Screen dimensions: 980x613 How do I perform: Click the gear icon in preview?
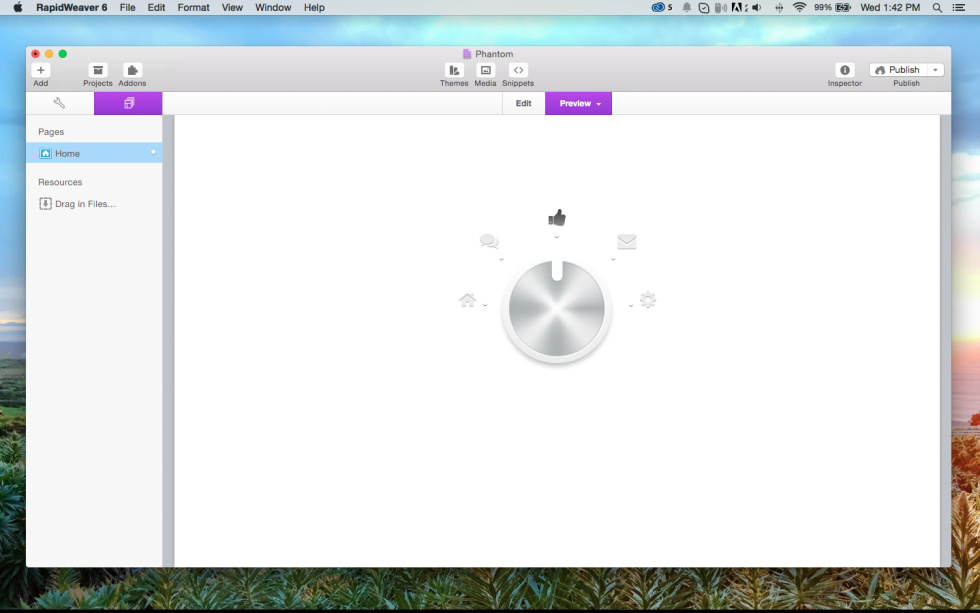[648, 299]
